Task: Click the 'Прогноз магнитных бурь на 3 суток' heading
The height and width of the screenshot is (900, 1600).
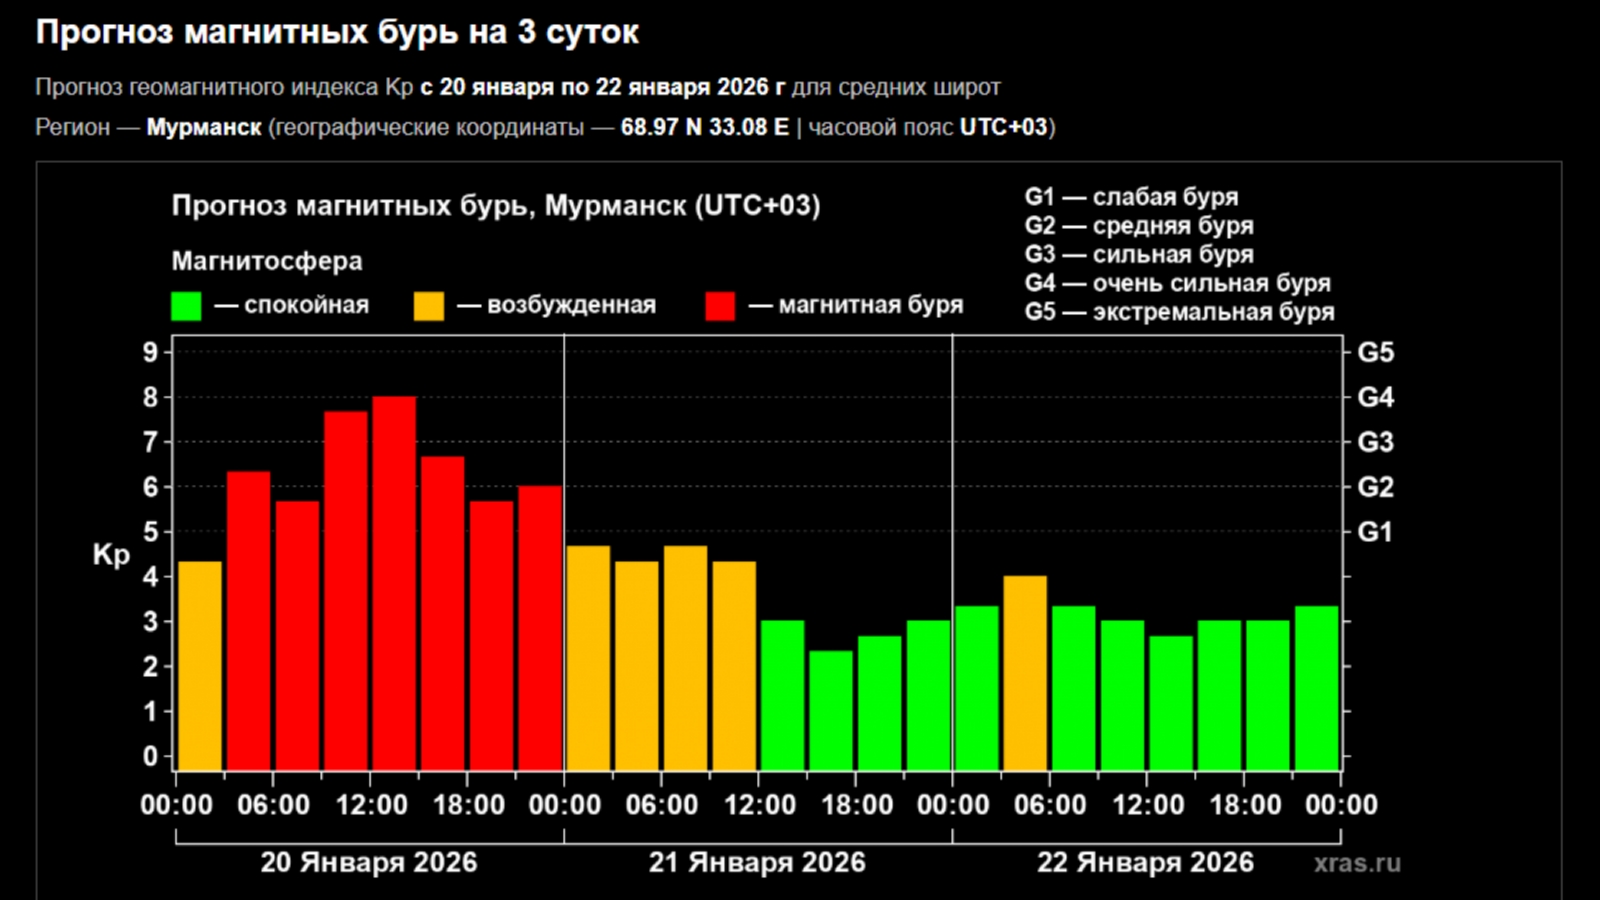Action: [x=337, y=32]
